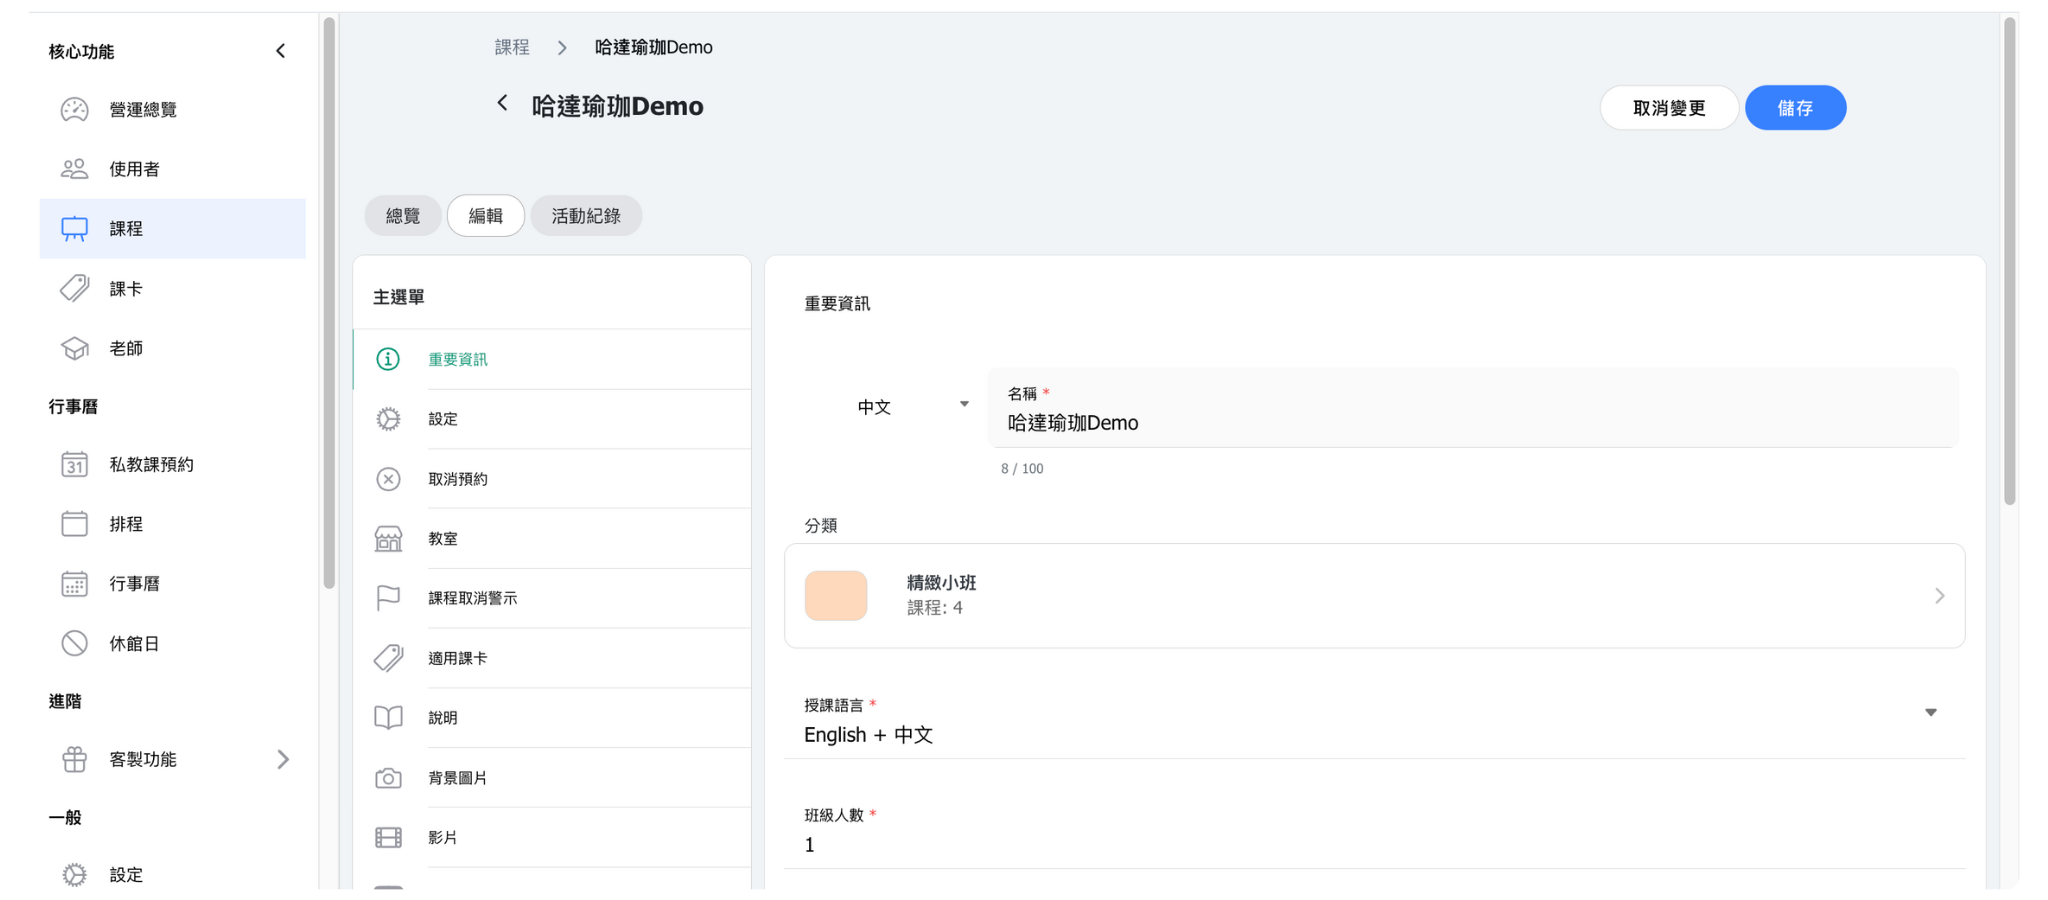Click the peach 精緻小班 category color swatch
Screen dimensions: 2048x900
[836, 596]
